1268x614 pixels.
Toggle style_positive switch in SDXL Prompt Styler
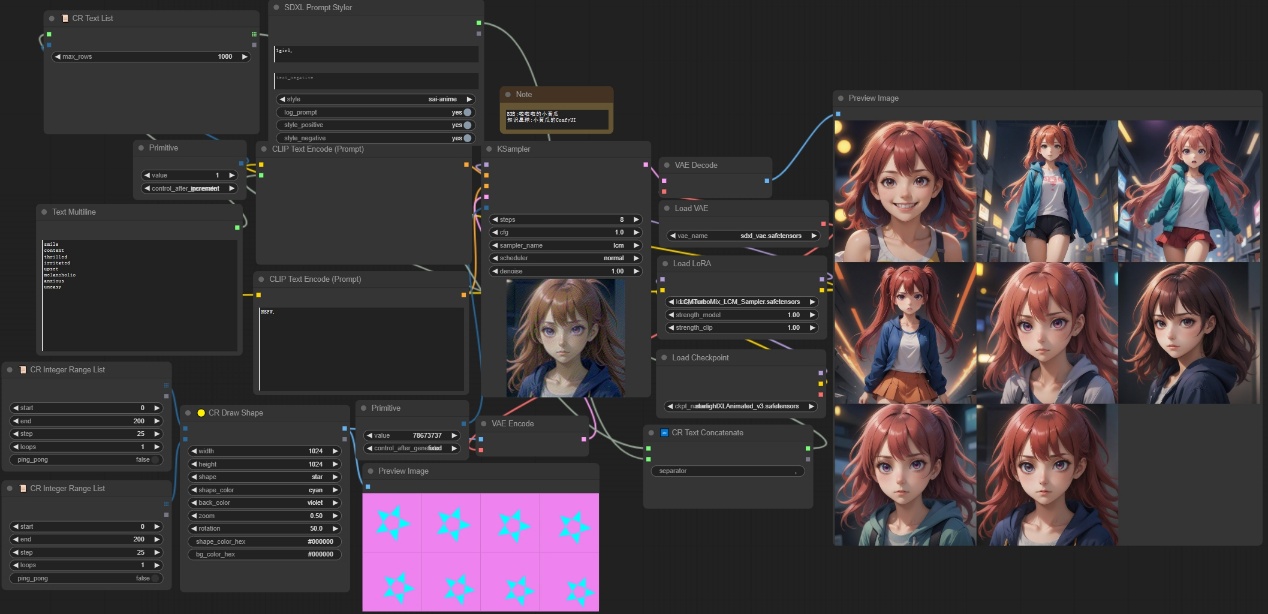[x=467, y=125]
